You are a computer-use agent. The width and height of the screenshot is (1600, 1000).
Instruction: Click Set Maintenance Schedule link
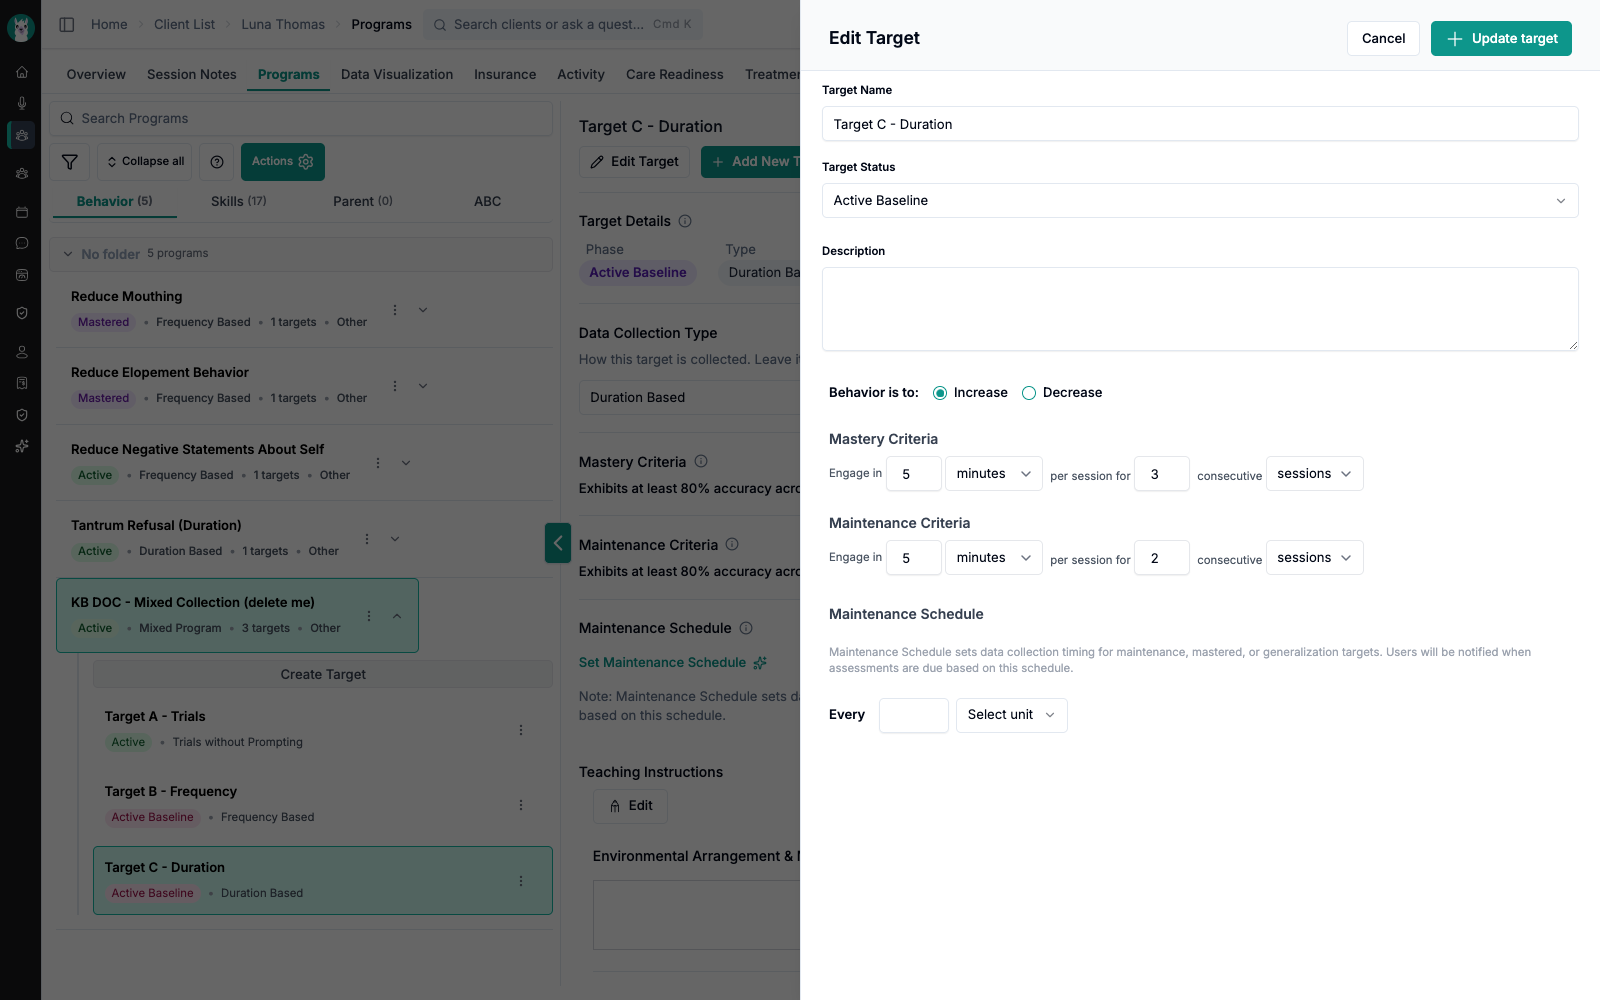click(672, 662)
